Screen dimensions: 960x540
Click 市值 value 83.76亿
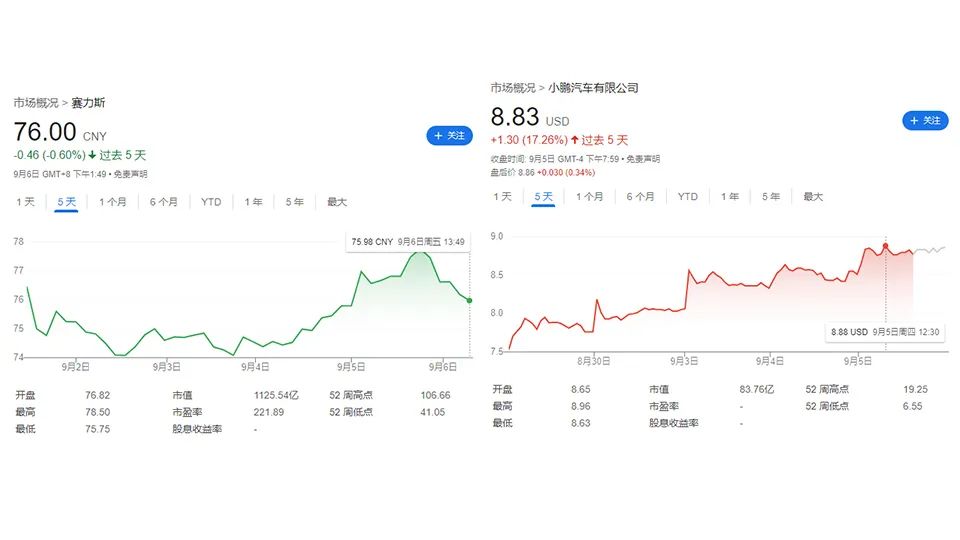tap(757, 389)
